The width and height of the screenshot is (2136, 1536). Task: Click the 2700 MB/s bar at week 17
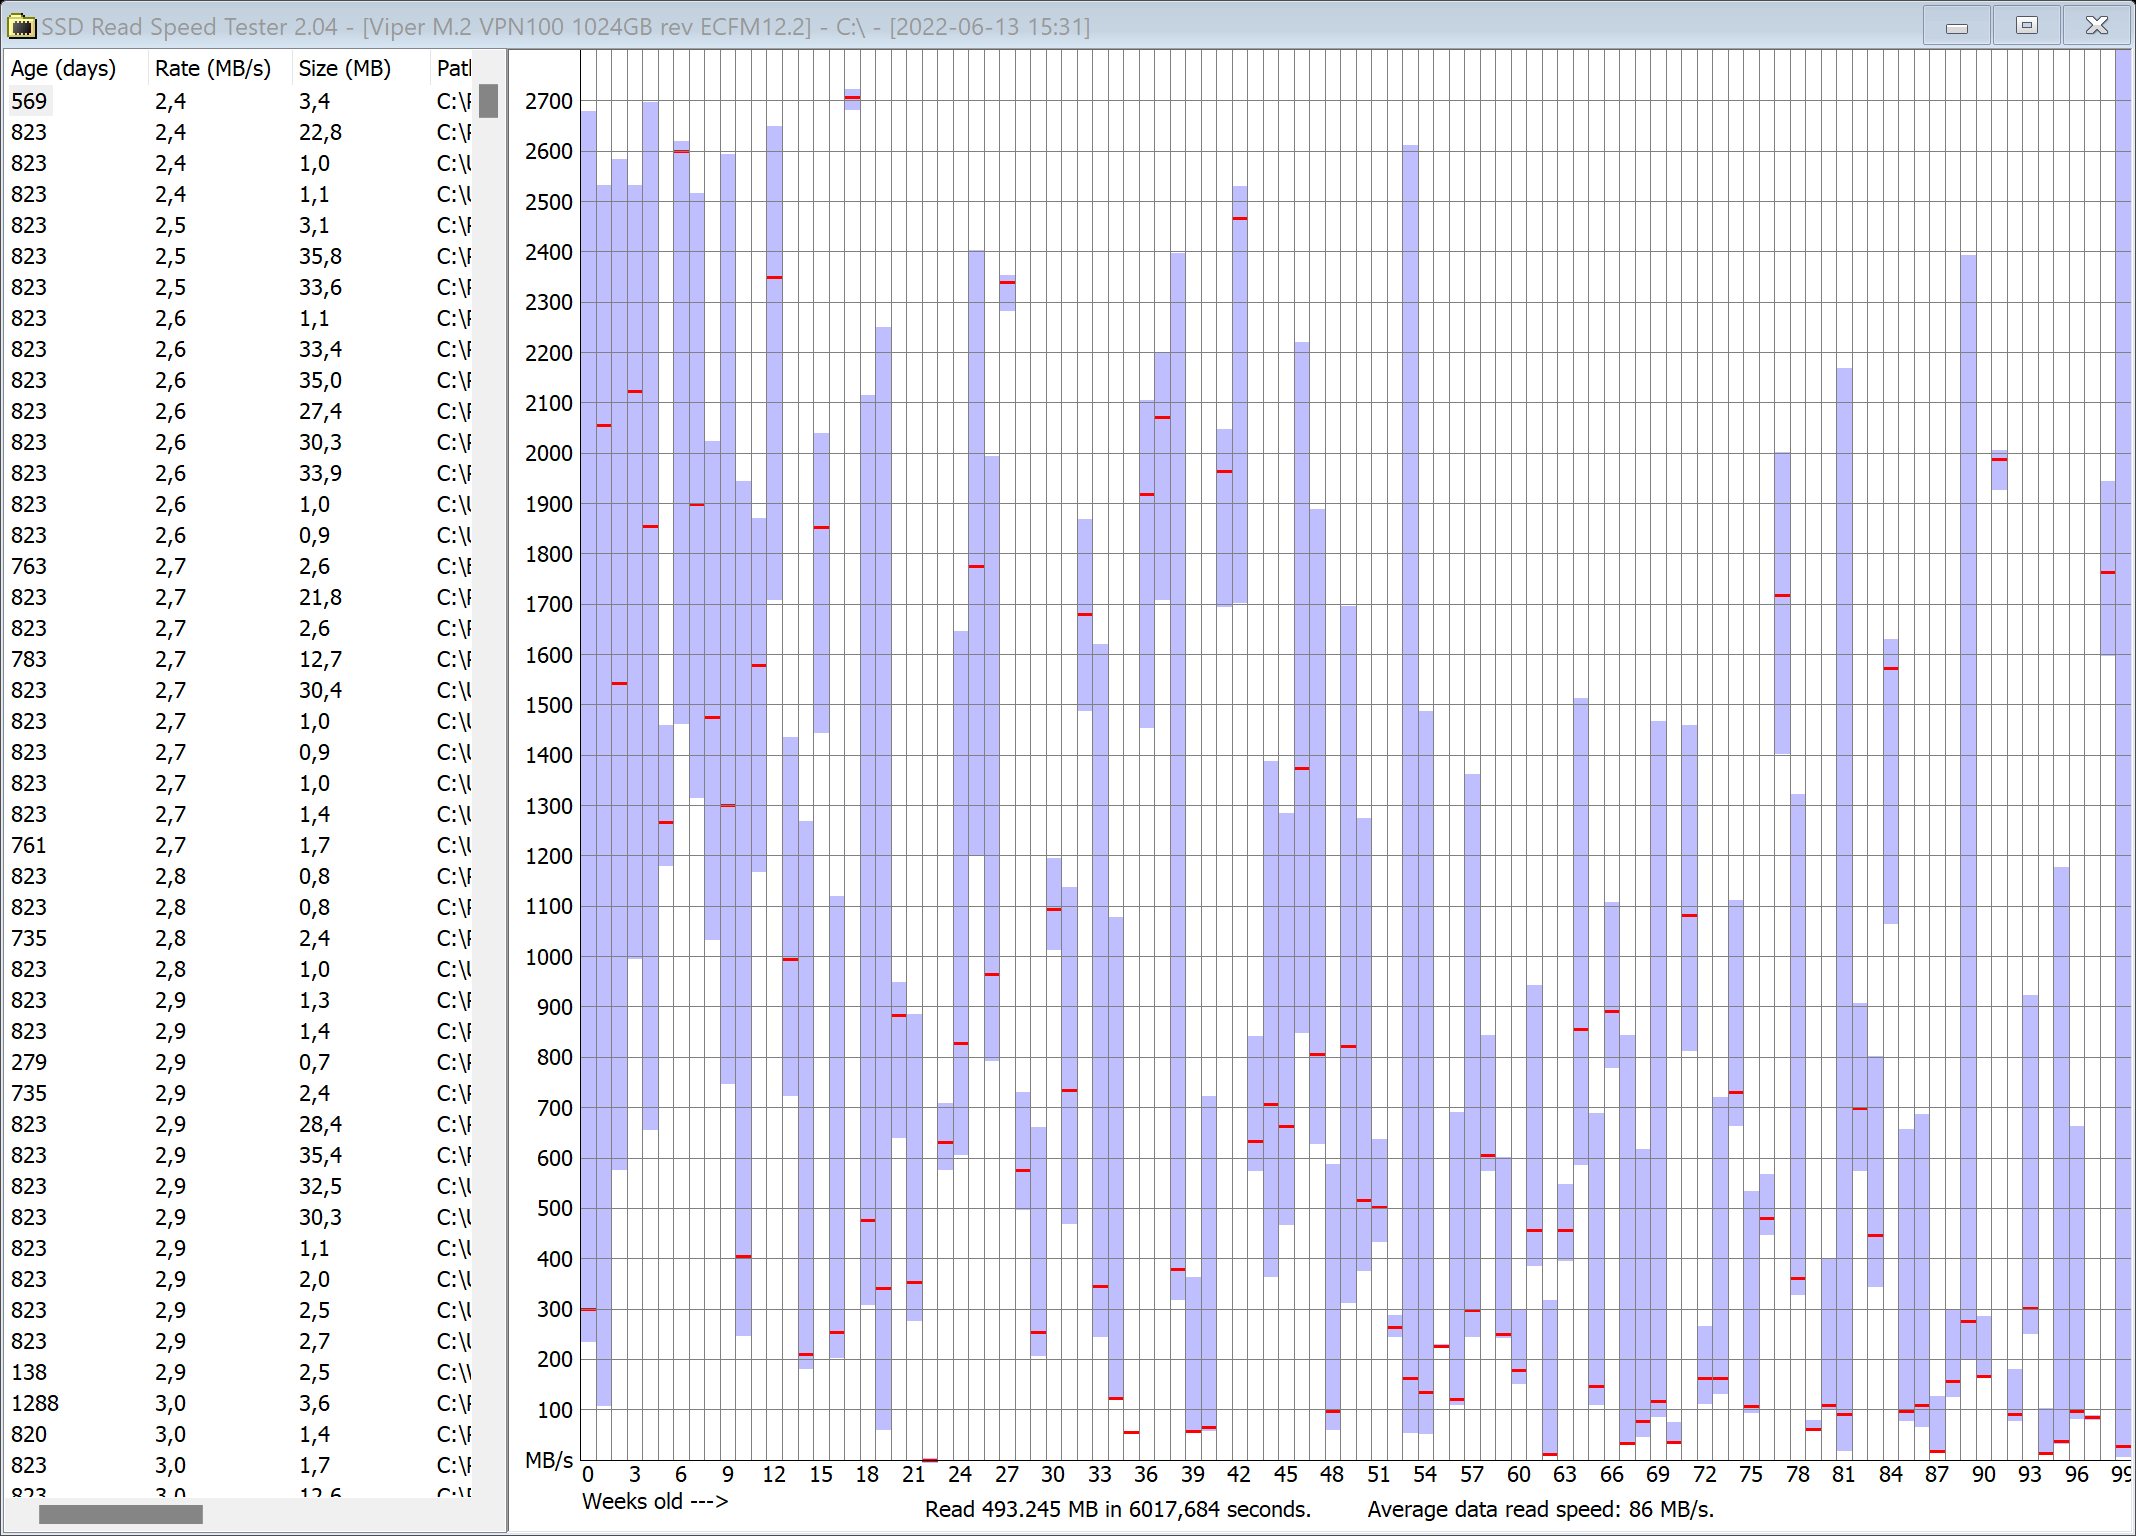pyautogui.click(x=852, y=99)
